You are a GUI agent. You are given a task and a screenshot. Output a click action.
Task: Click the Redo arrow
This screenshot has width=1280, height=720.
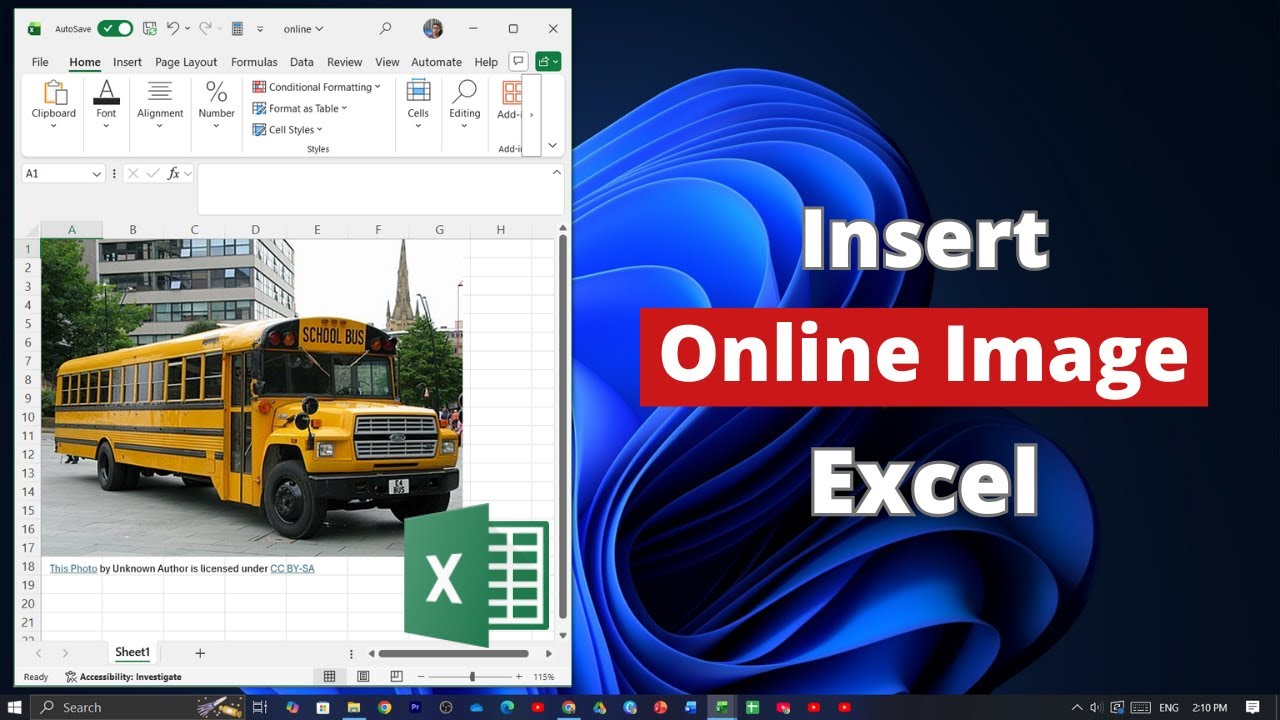[205, 29]
